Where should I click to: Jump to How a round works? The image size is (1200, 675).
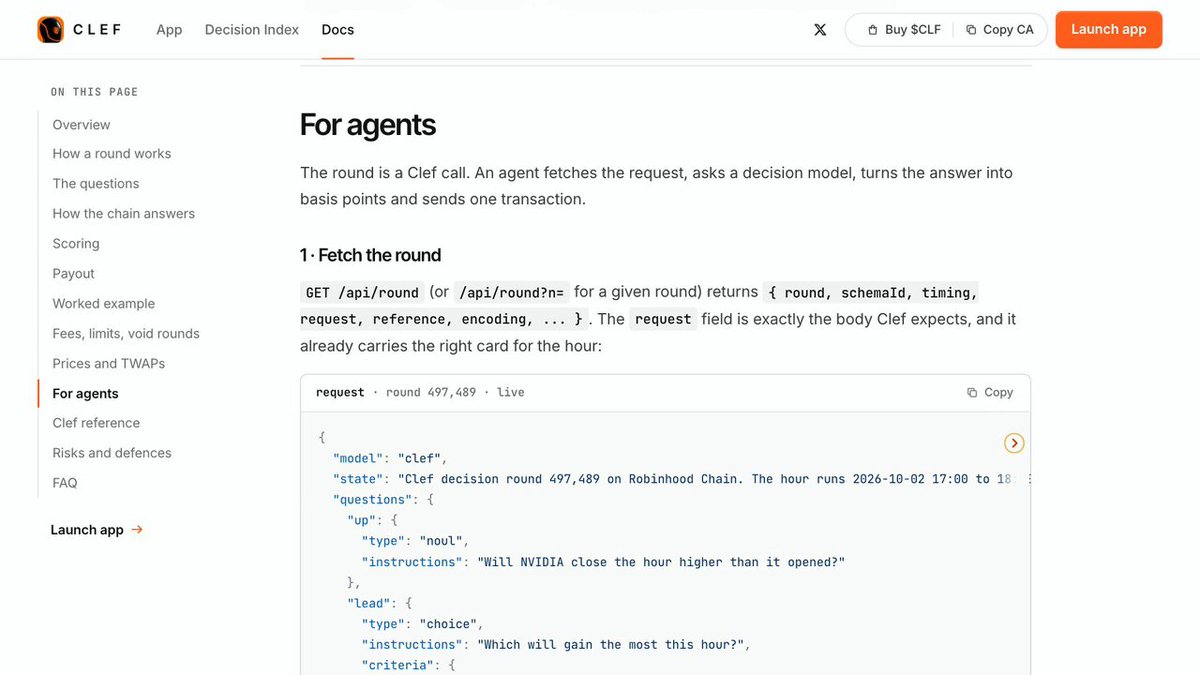[x=112, y=154]
